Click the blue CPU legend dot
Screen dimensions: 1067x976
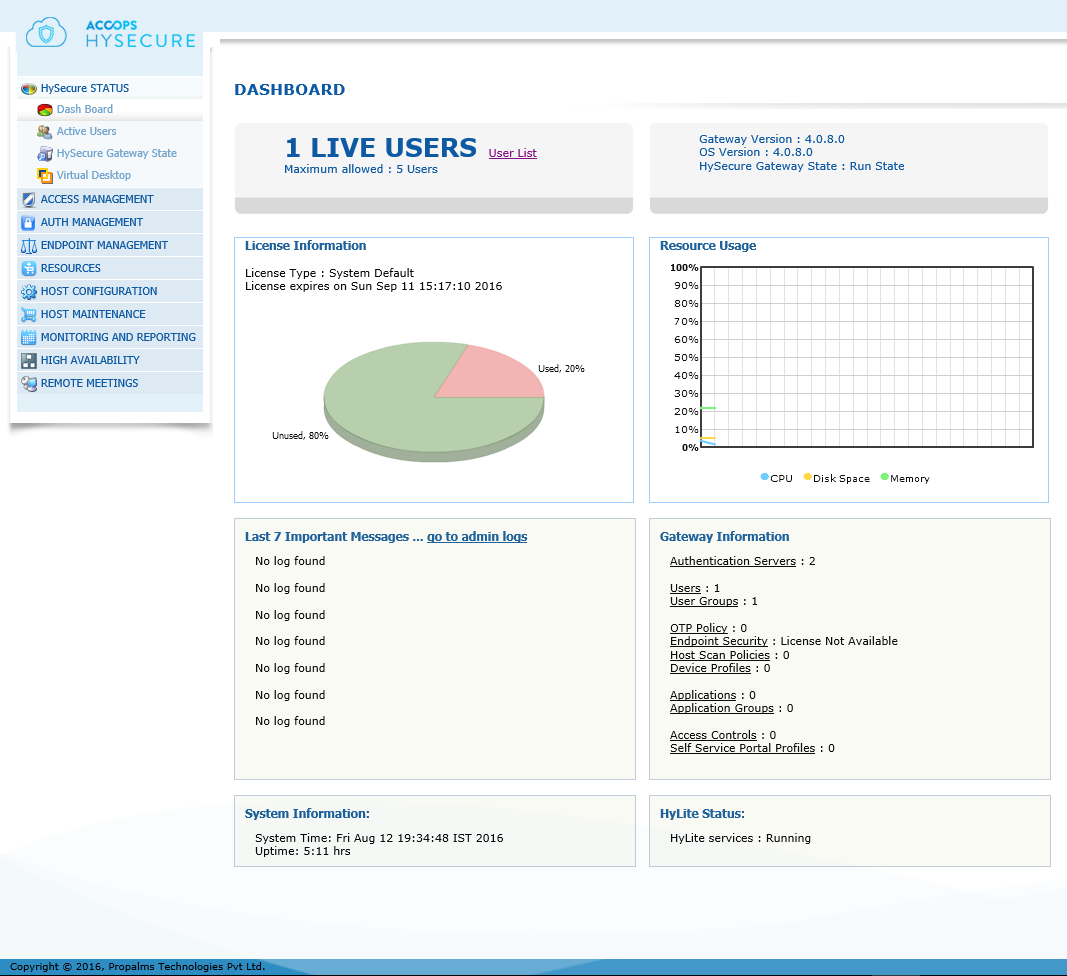(764, 477)
